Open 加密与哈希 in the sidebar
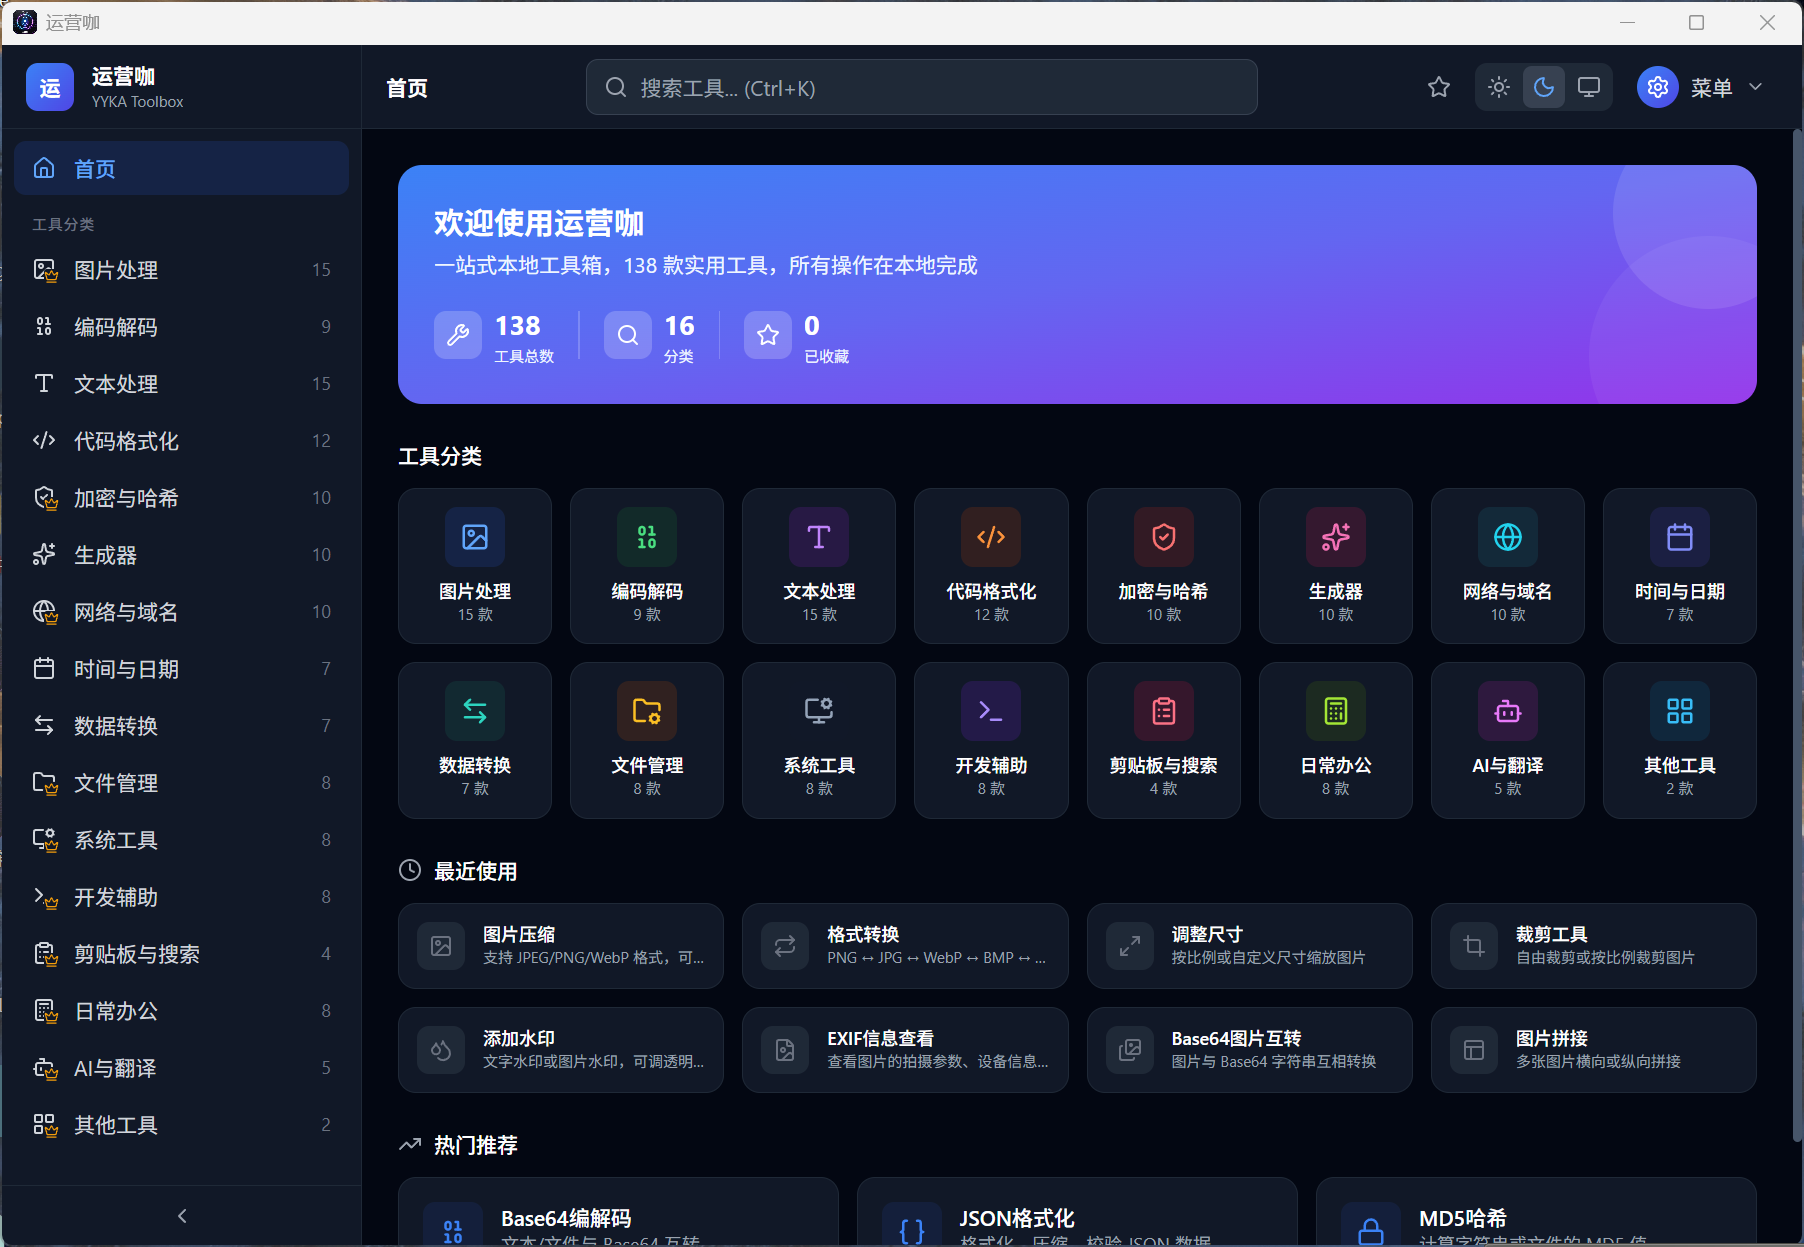 coord(181,498)
